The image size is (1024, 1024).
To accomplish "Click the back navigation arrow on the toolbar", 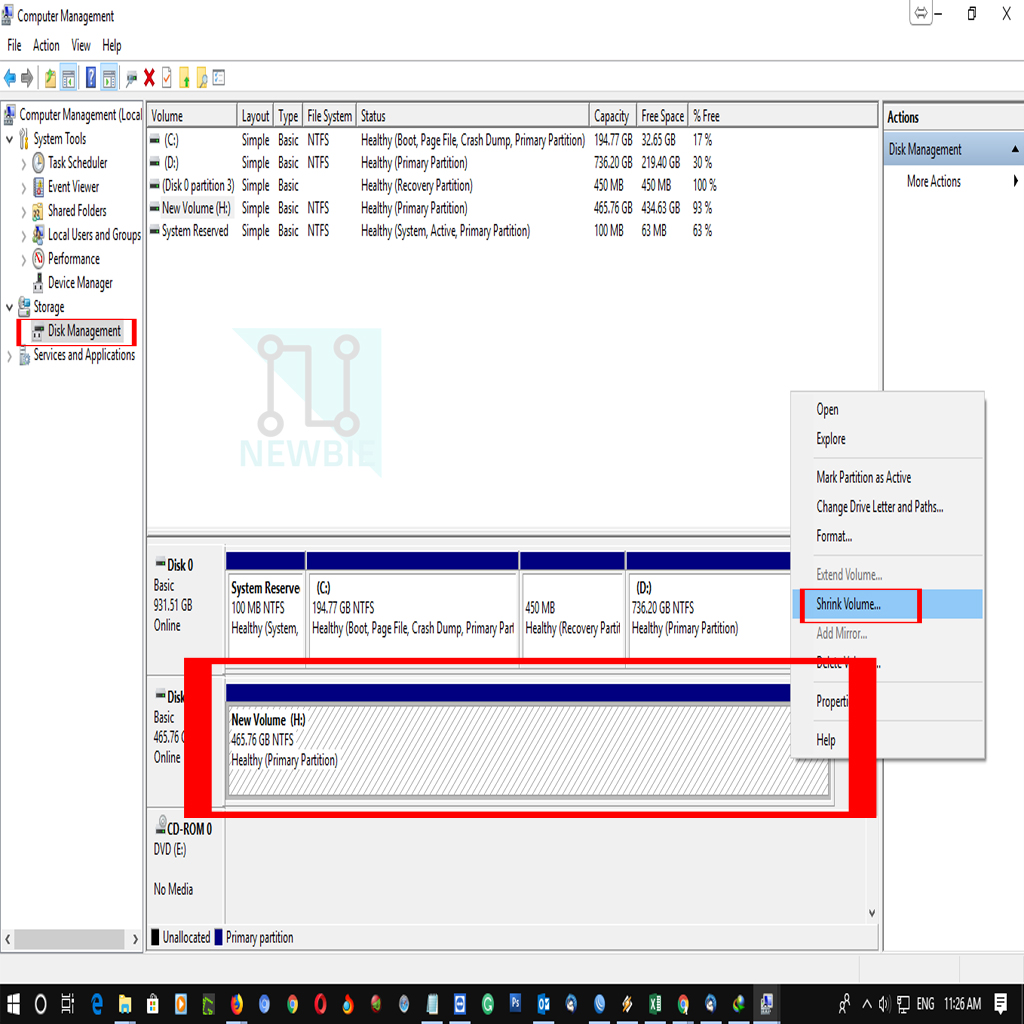I will (10, 77).
